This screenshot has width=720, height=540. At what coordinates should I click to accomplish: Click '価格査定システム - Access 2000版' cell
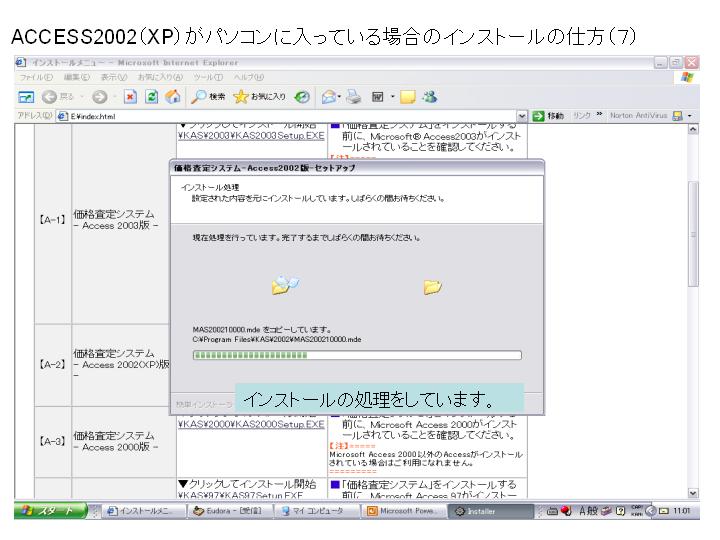(x=124, y=442)
